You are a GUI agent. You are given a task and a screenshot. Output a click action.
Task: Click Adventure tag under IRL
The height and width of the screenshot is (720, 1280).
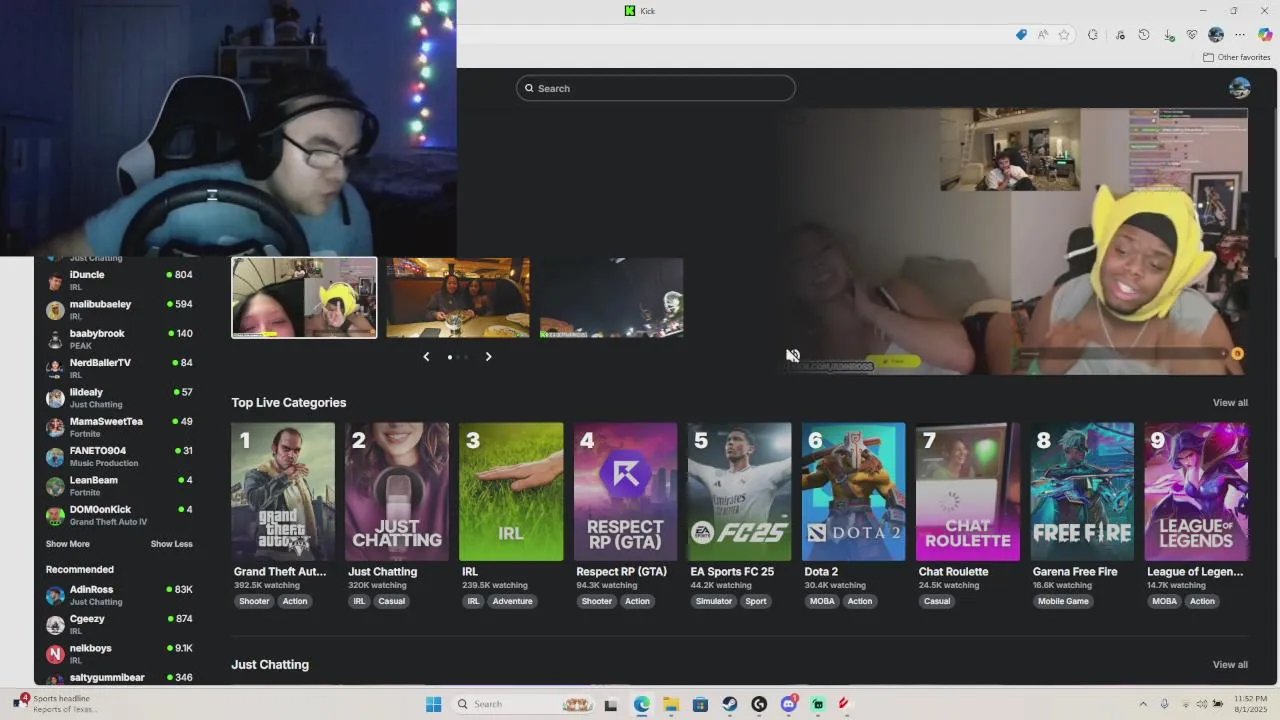pos(513,601)
